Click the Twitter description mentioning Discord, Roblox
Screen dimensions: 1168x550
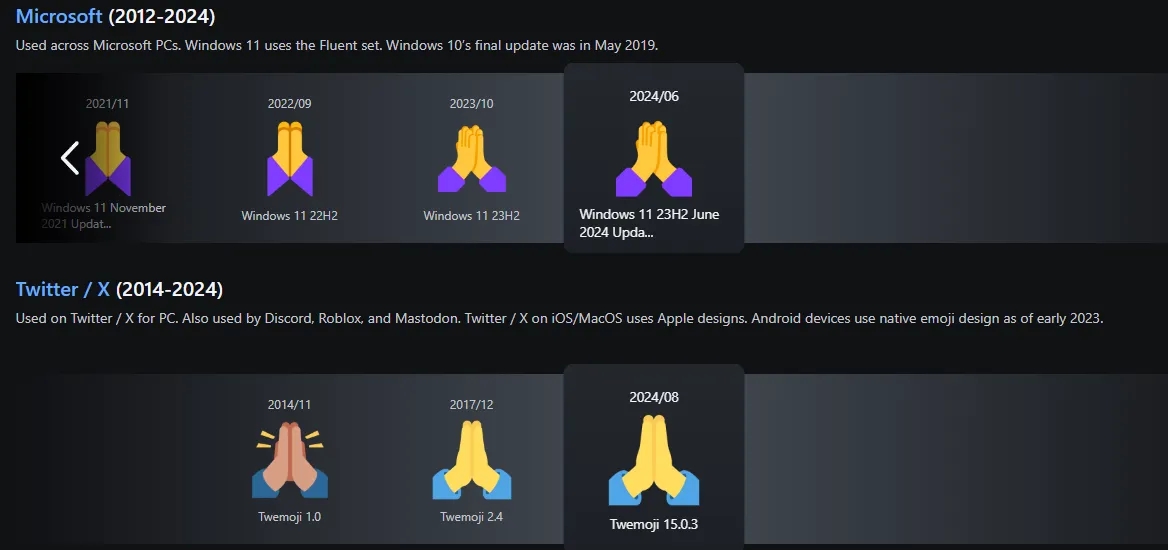click(x=559, y=318)
